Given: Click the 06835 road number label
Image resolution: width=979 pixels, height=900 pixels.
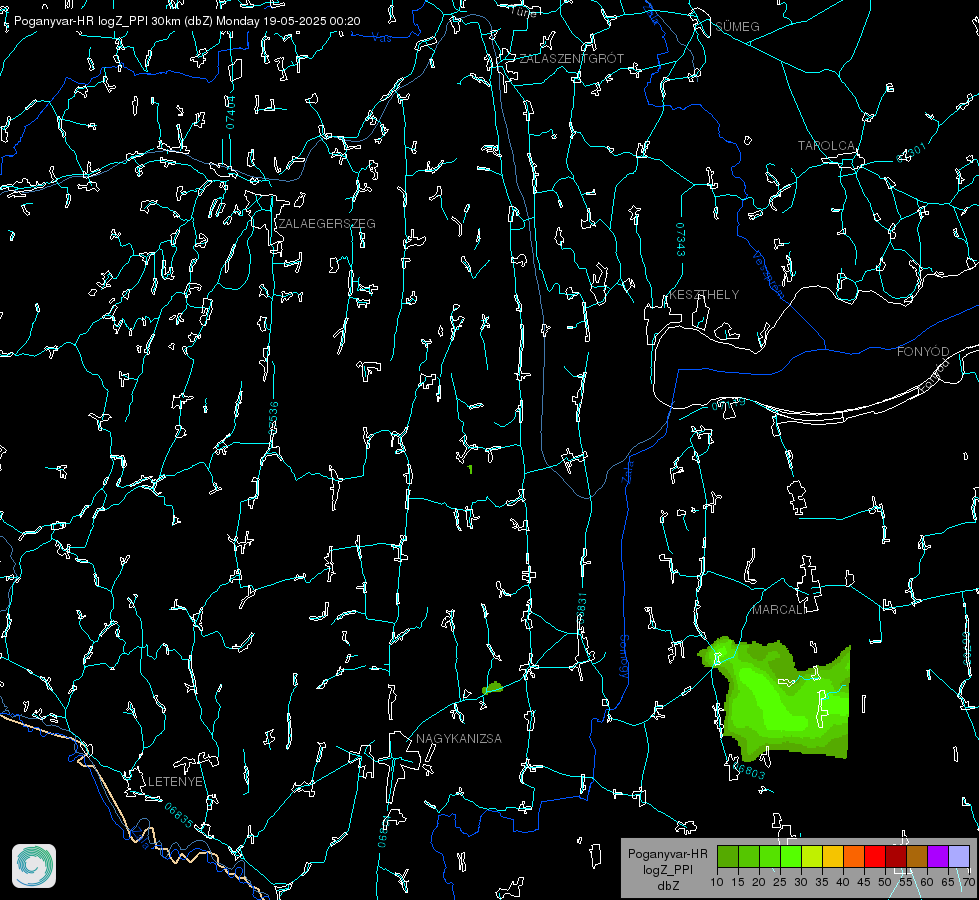Looking at the screenshot, I should [x=179, y=816].
